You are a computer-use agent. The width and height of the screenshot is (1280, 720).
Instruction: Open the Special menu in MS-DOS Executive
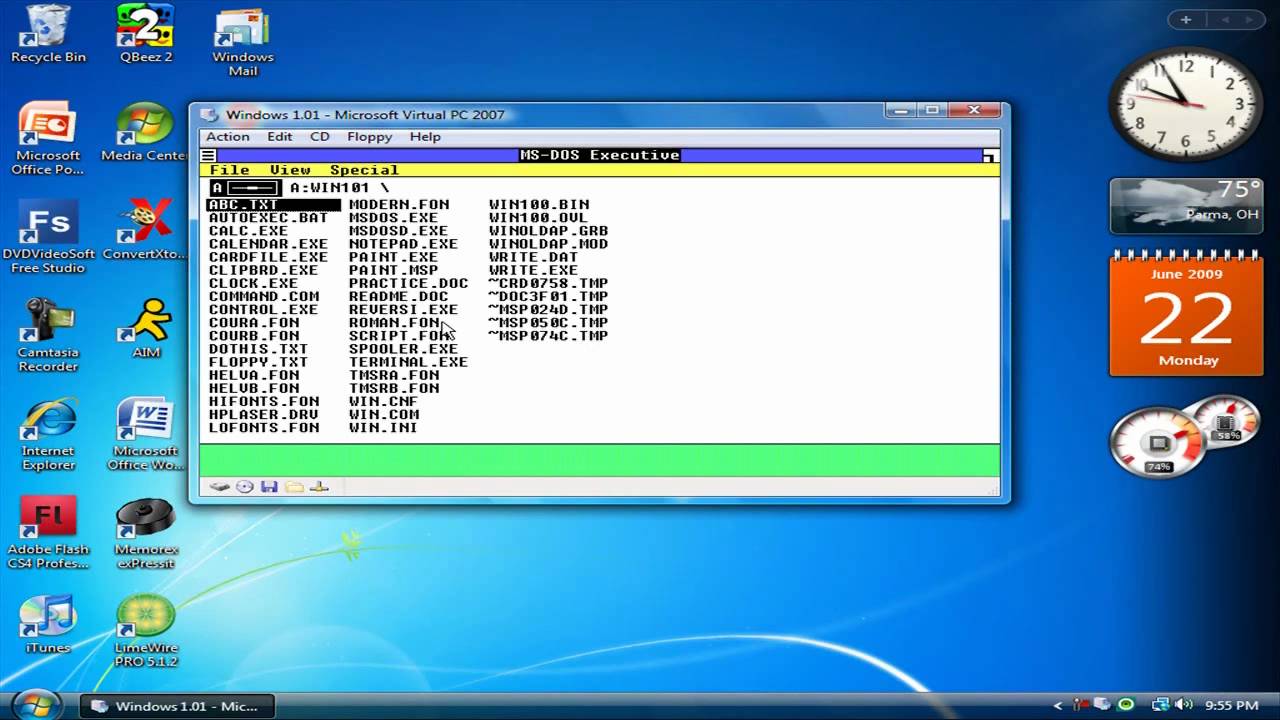click(364, 170)
